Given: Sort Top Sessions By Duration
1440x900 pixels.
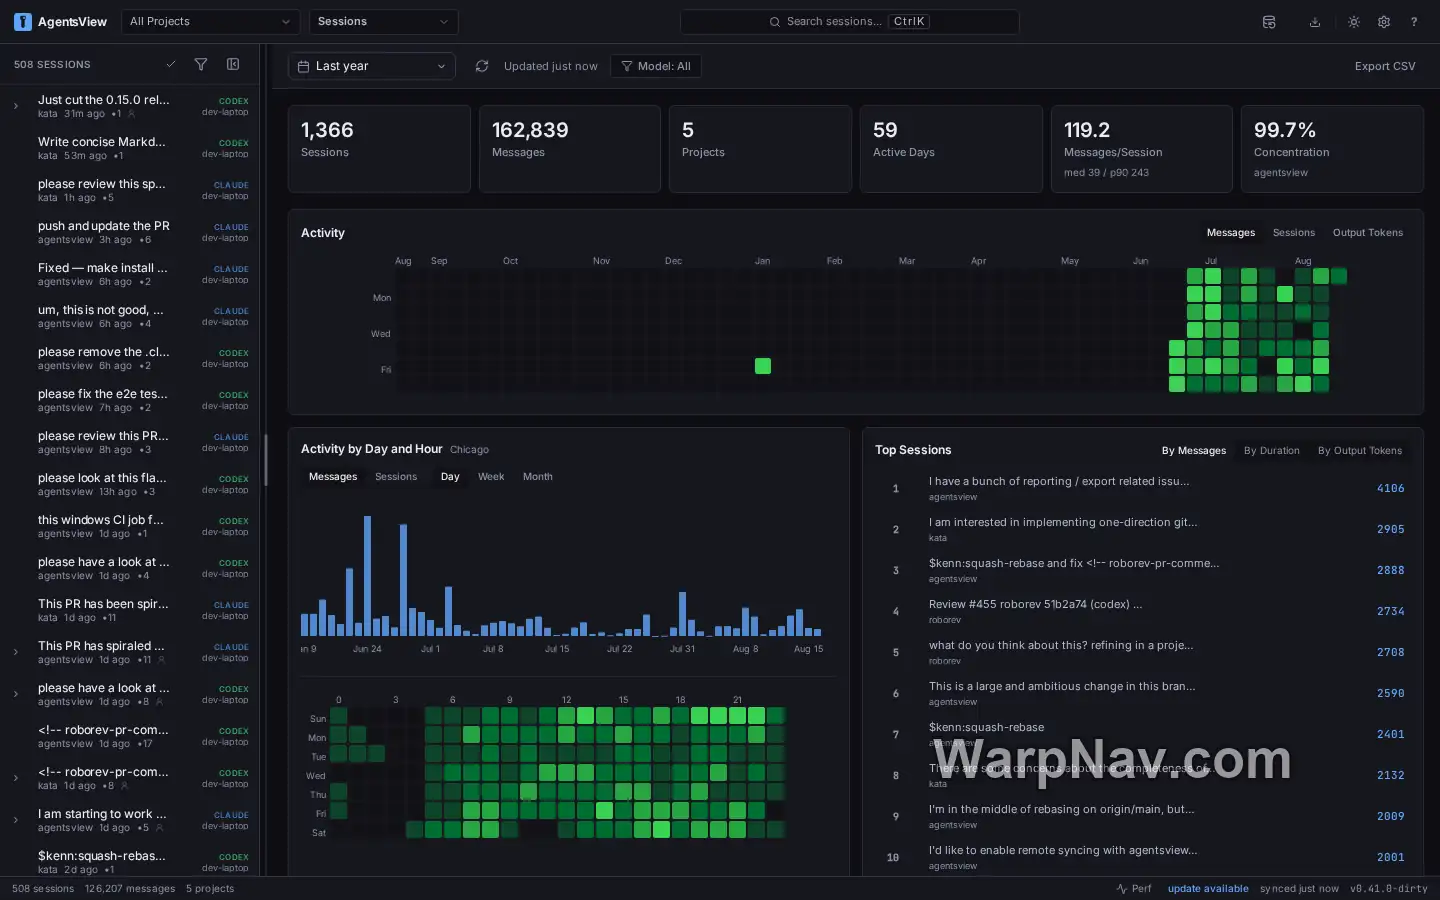Looking at the screenshot, I should click(x=1272, y=451).
